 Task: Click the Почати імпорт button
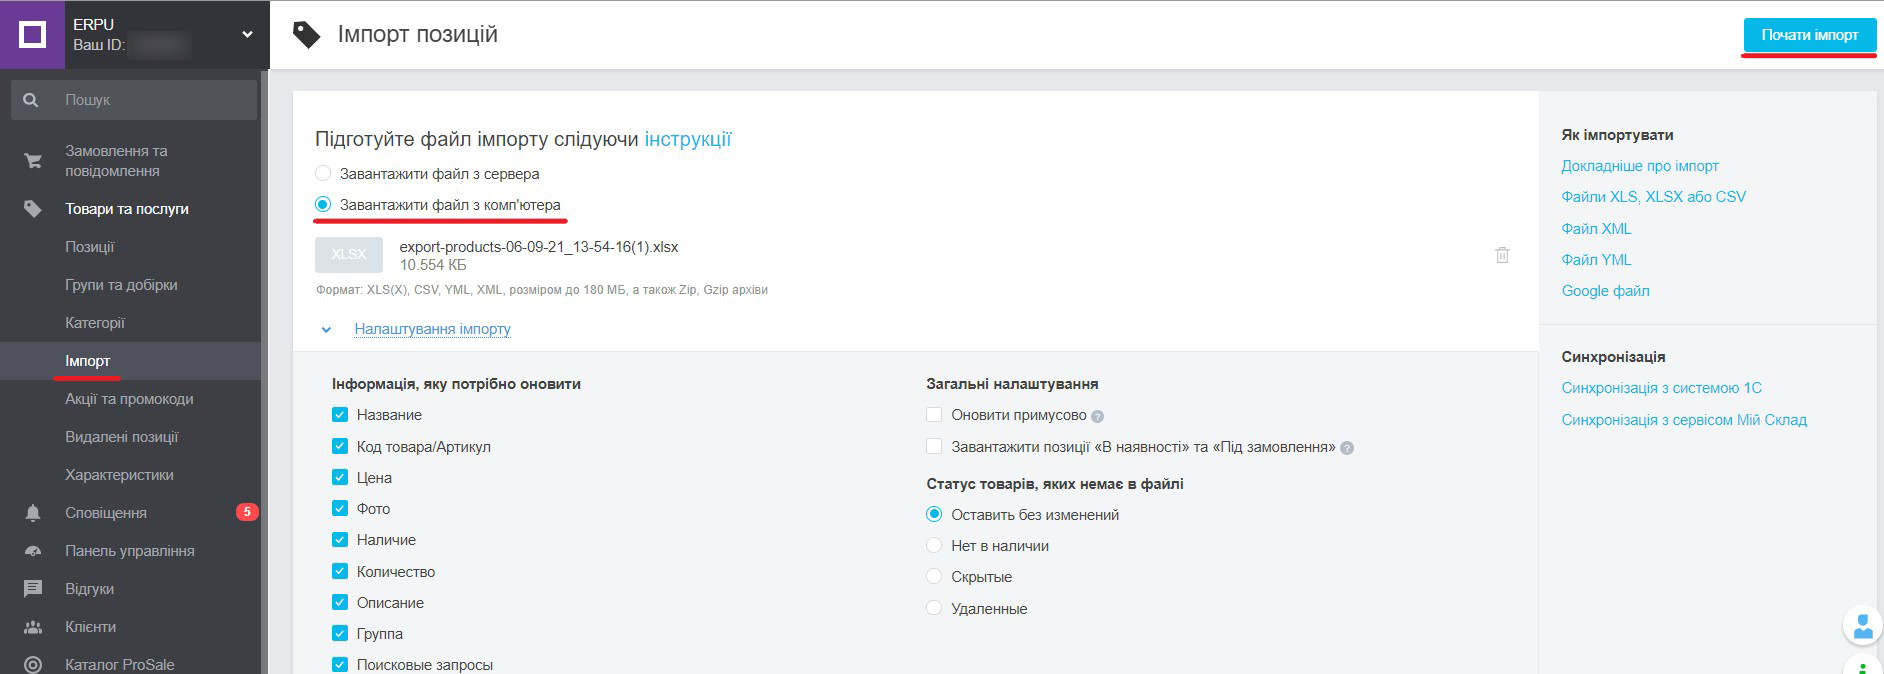1810,35
